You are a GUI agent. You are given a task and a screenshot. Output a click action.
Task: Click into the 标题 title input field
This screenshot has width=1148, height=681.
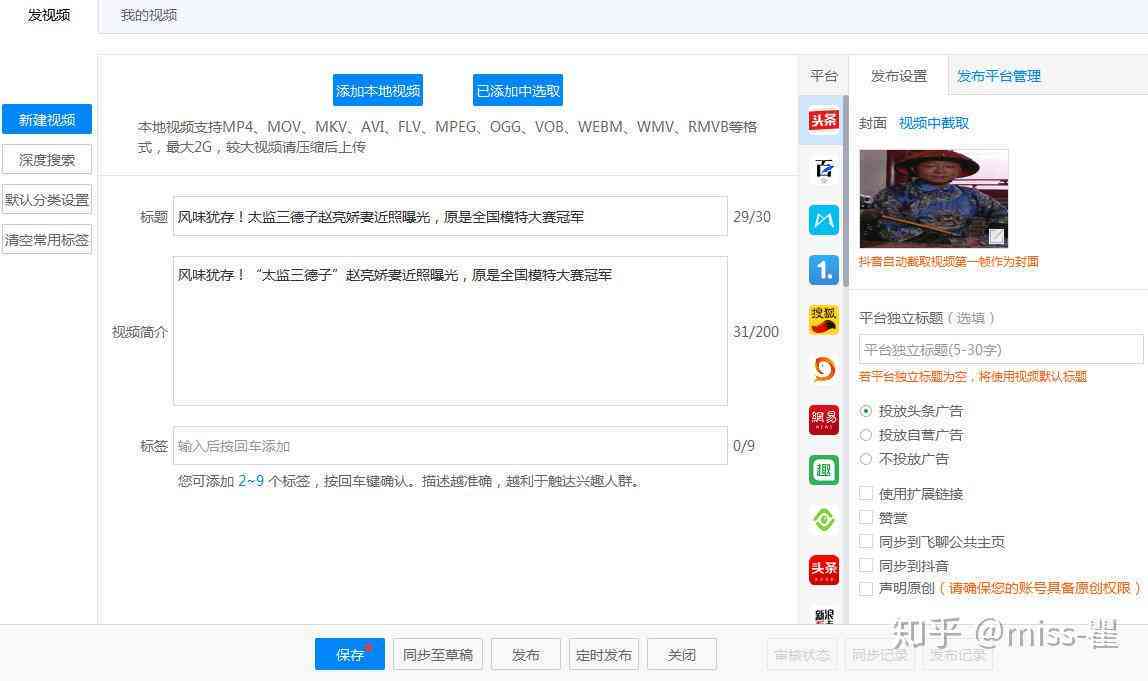click(450, 216)
